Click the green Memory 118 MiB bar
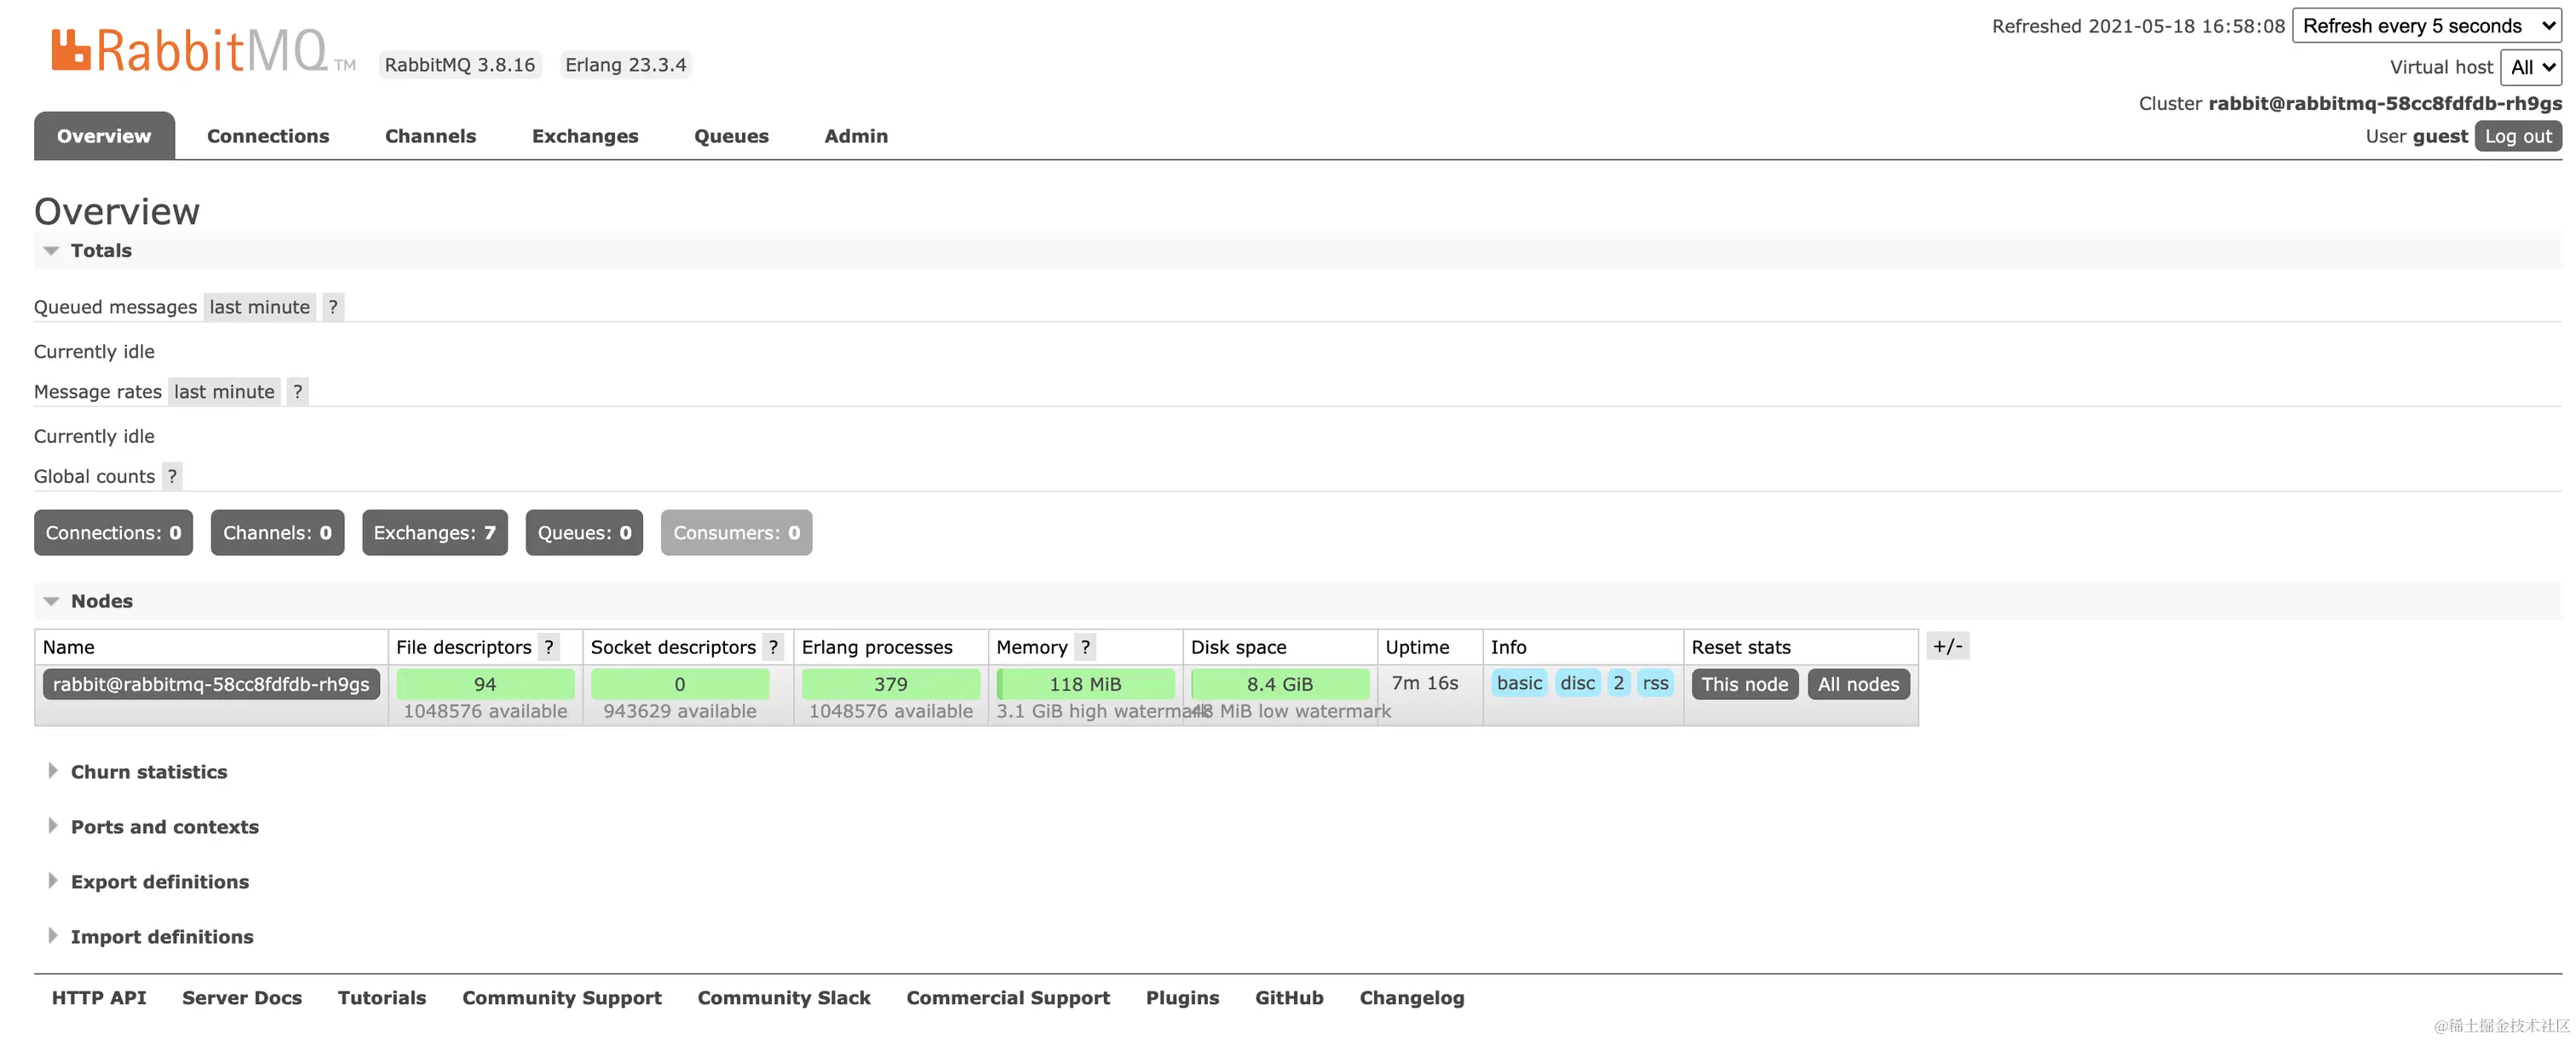Viewport: 2576px width, 1040px height. click(1085, 684)
